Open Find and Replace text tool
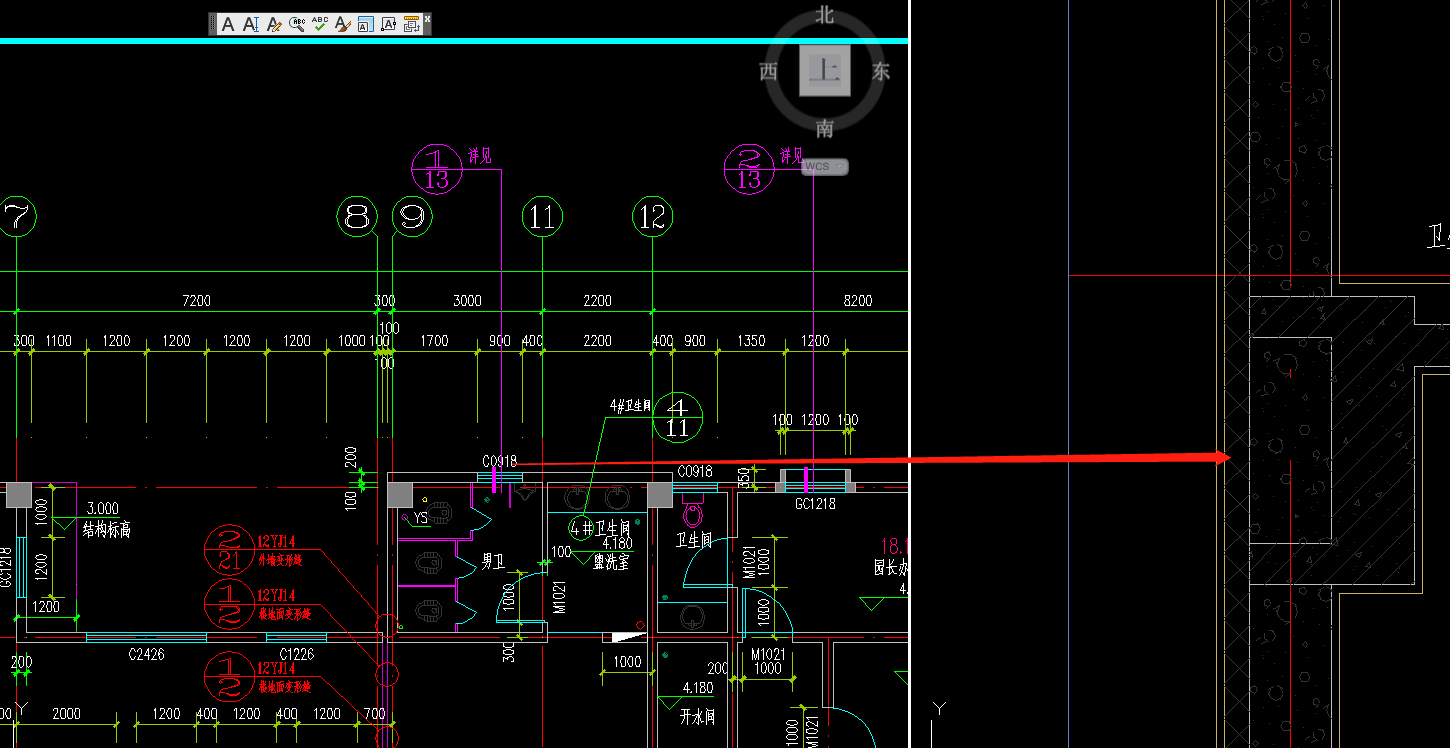1450x748 pixels. (x=297, y=24)
